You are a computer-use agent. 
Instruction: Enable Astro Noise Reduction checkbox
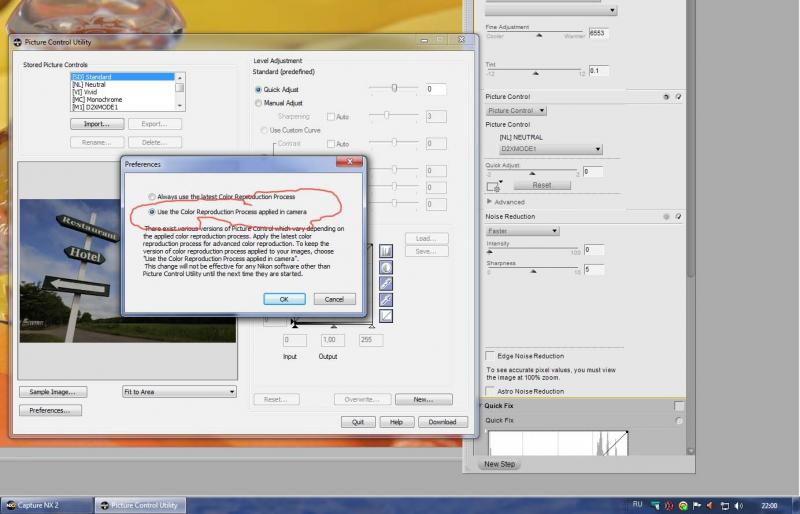(490, 391)
